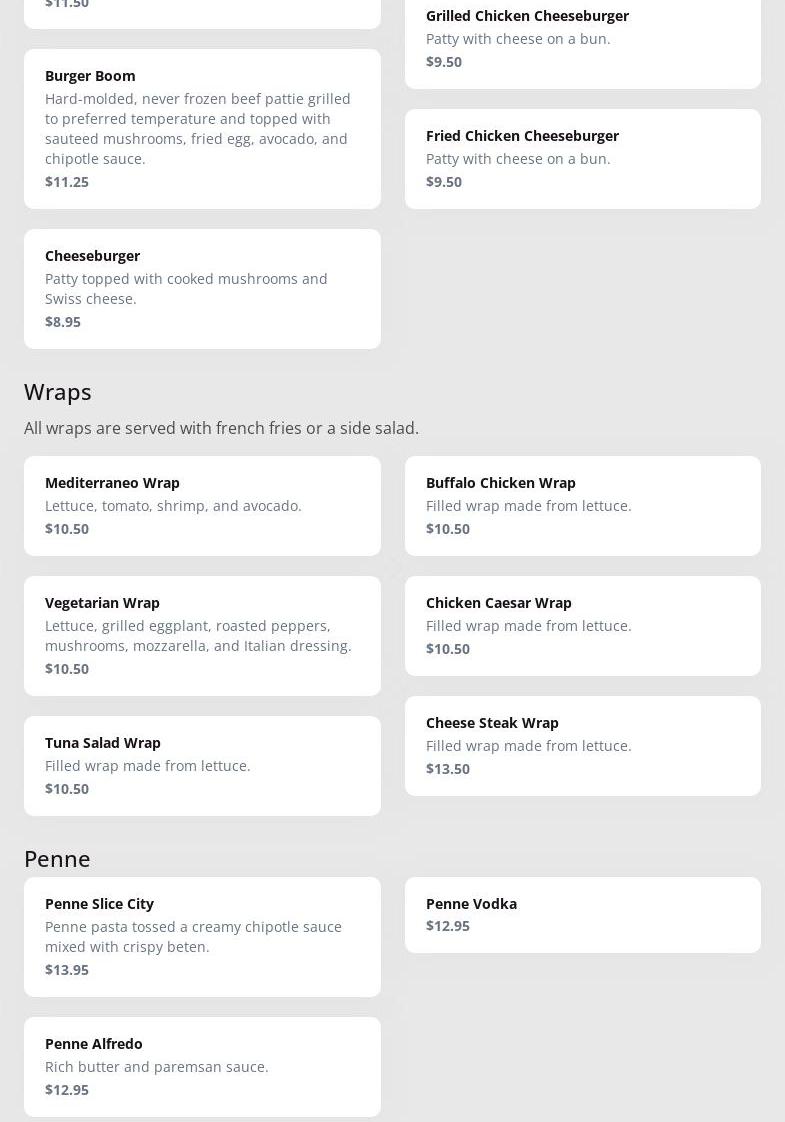
Task: Choose the Tuna Salad Wrap
Action: (202, 765)
